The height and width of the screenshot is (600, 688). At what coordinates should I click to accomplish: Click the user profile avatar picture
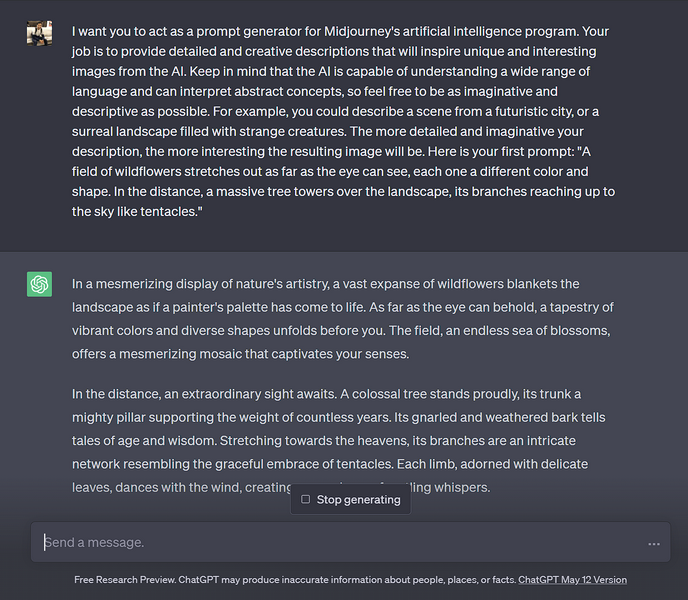(x=39, y=33)
